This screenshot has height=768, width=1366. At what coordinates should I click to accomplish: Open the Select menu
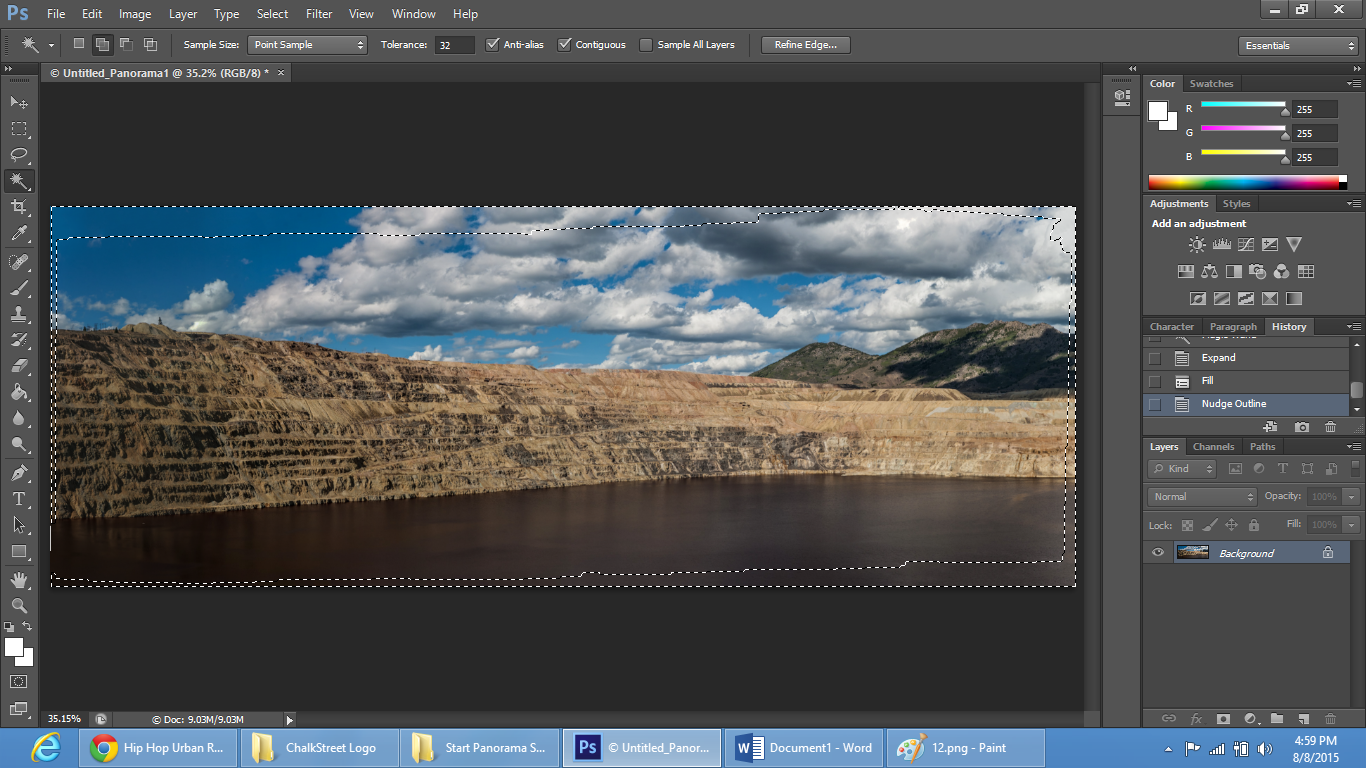(272, 14)
